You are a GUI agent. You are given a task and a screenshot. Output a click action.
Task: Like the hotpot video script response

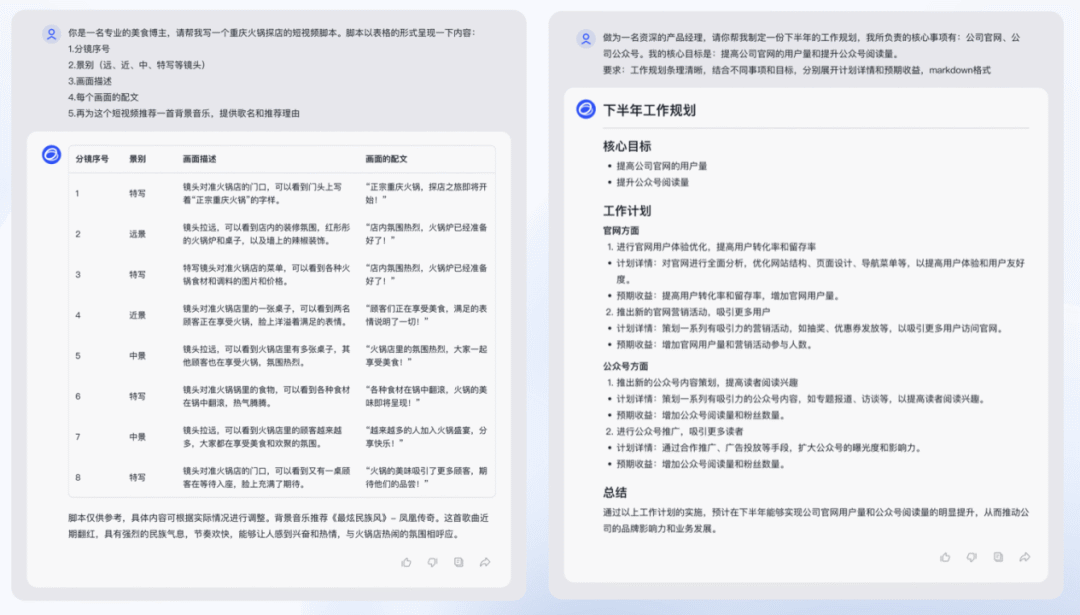pyautogui.click(x=406, y=562)
